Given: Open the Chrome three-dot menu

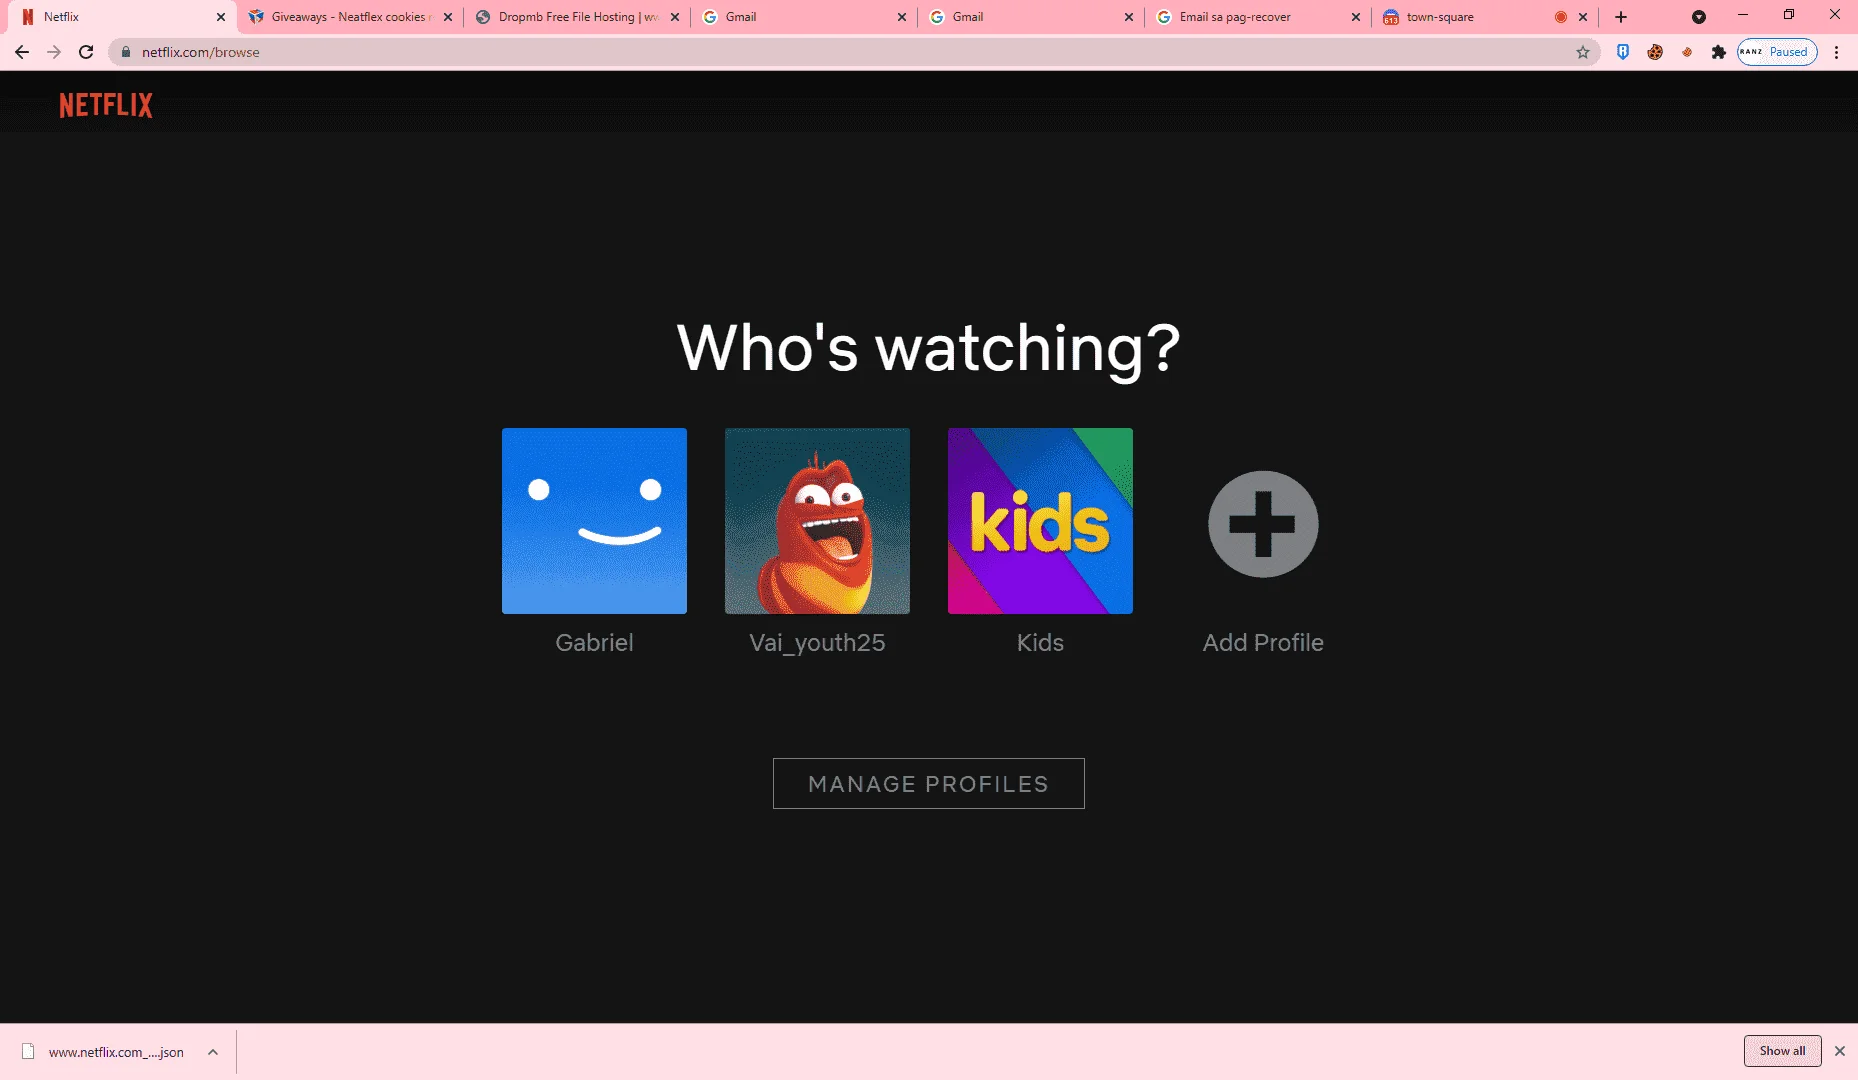Looking at the screenshot, I should click(1837, 52).
